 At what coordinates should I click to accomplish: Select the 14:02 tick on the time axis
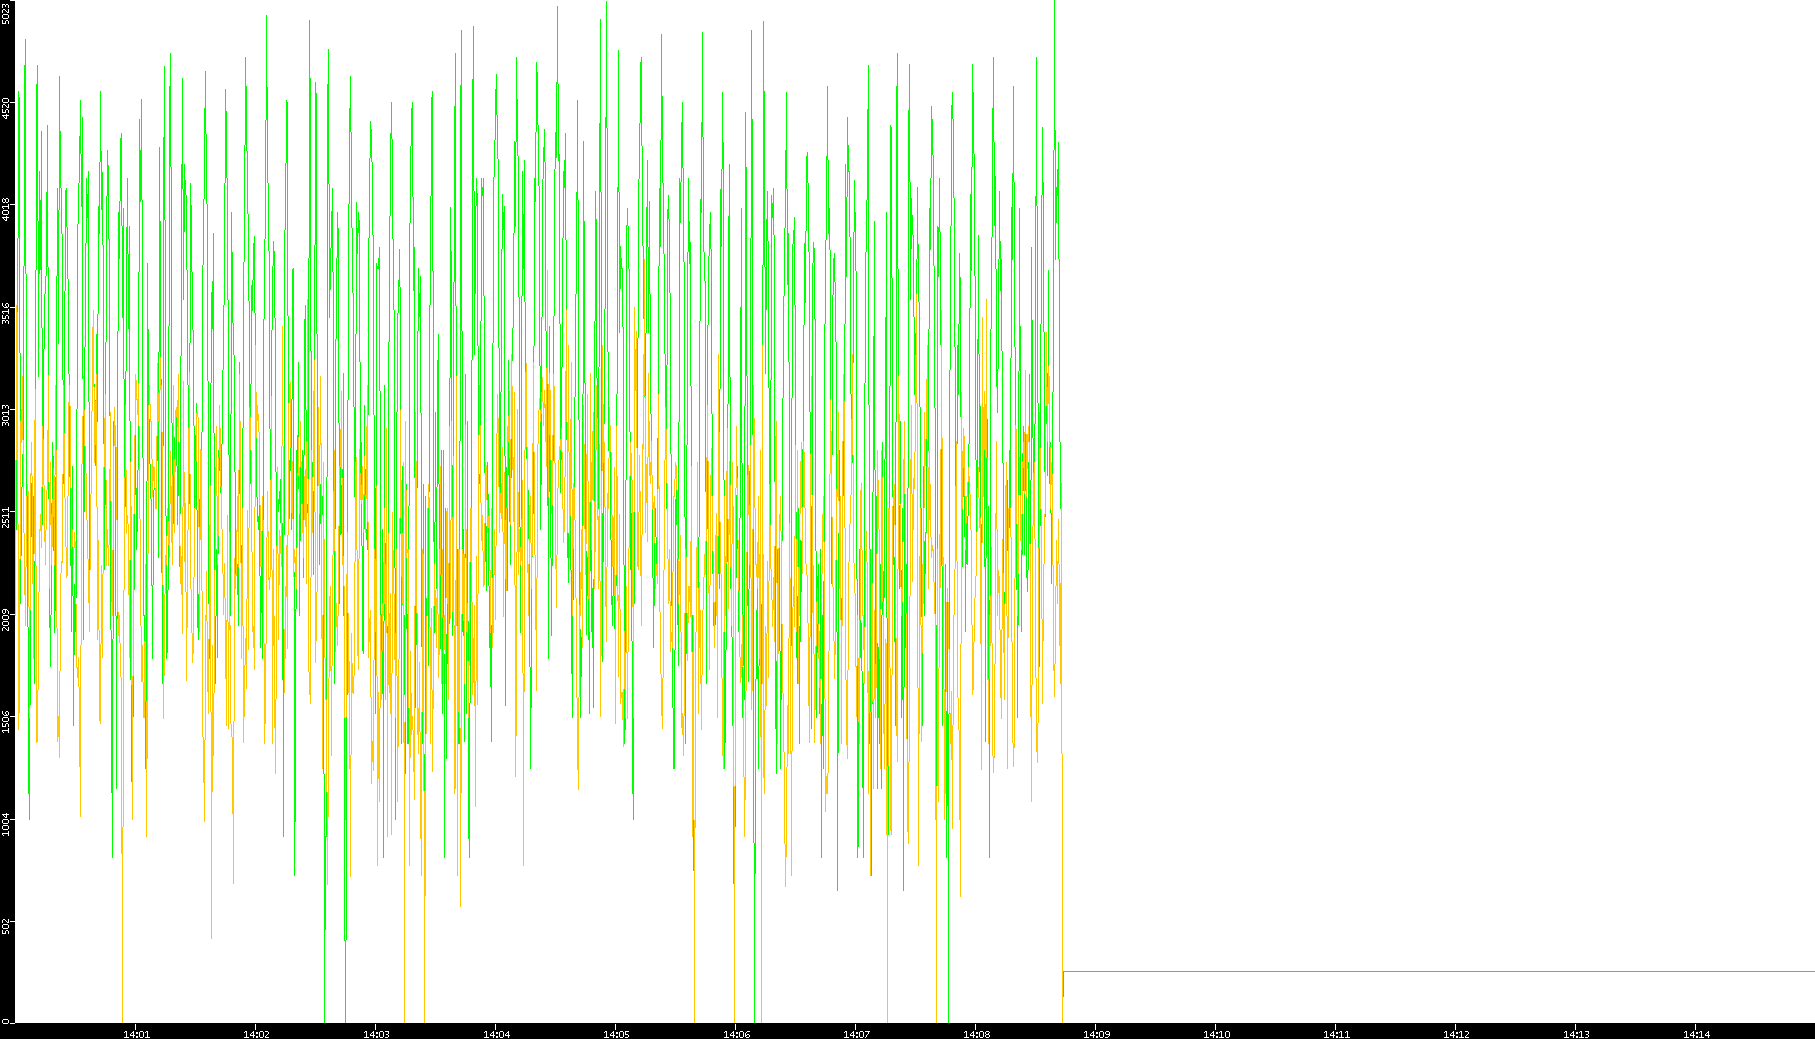[256, 1034]
